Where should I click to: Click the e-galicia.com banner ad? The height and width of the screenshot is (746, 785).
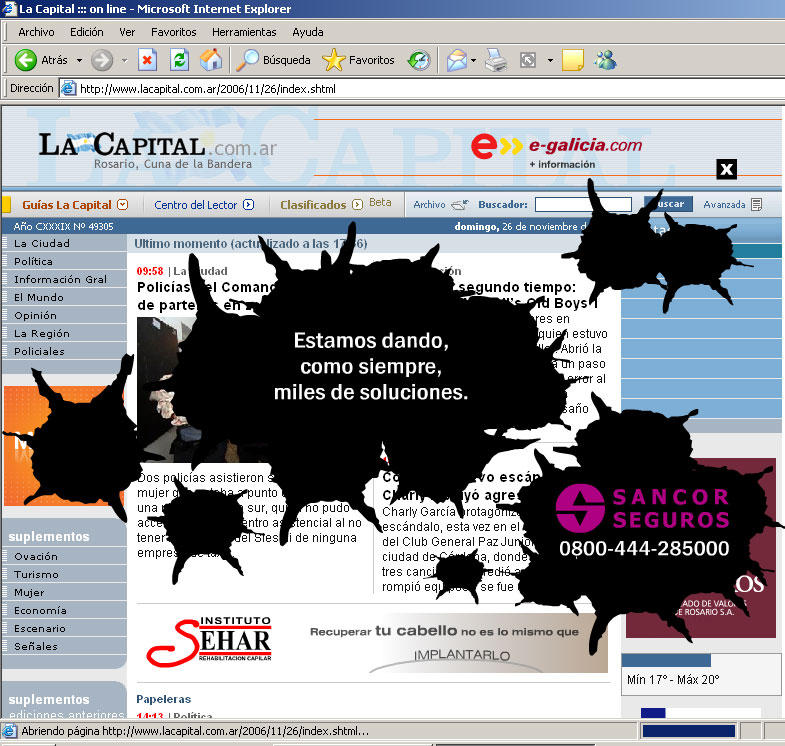click(556, 149)
